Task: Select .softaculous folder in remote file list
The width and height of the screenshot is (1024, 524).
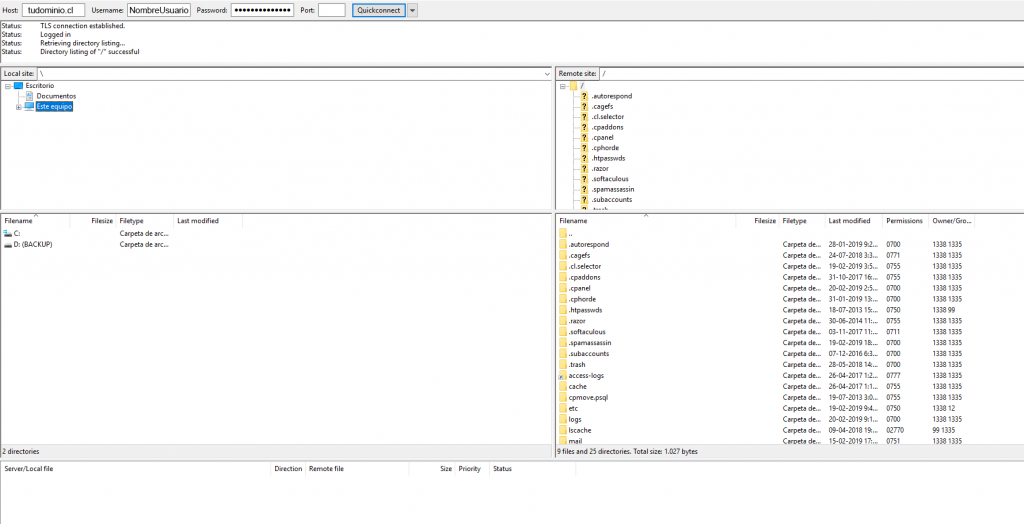Action: tap(586, 332)
